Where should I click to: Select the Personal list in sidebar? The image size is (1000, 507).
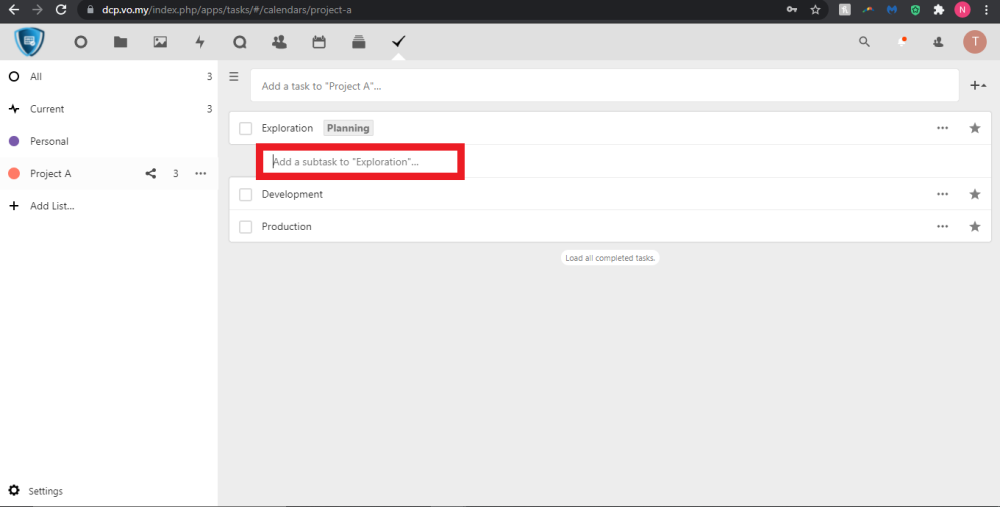[49, 141]
